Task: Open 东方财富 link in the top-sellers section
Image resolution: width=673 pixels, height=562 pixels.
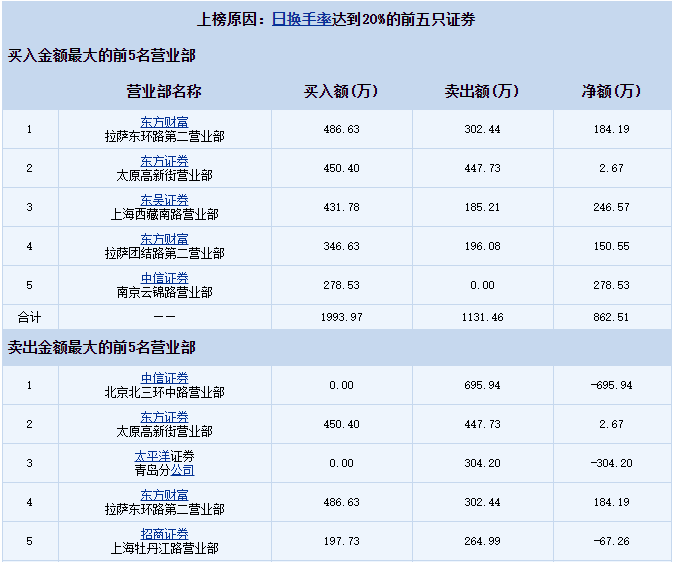Action: [164, 495]
